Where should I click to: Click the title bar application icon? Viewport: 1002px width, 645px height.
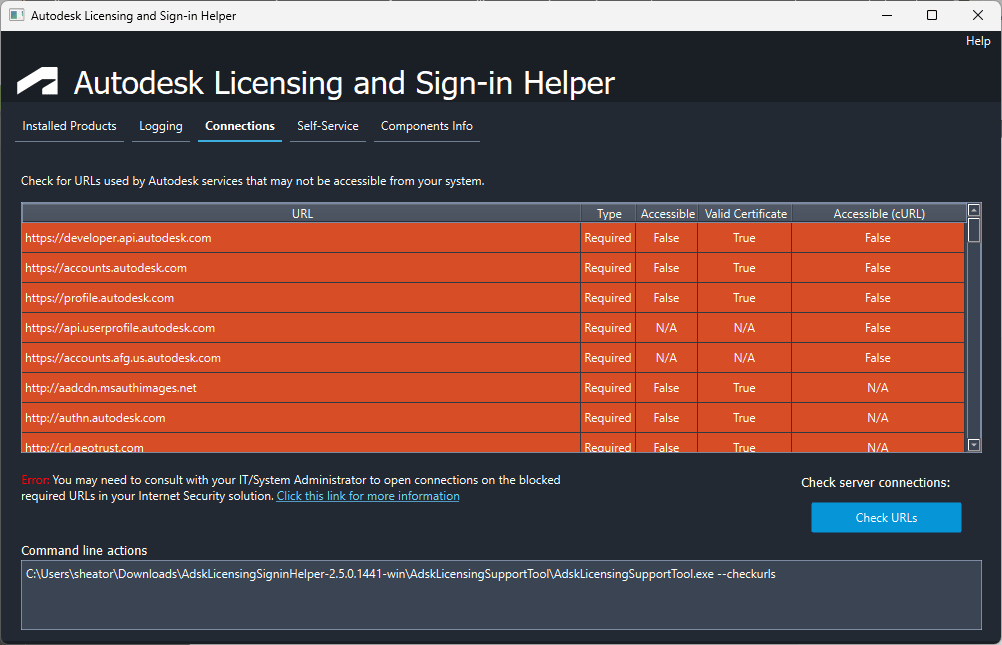[17, 15]
